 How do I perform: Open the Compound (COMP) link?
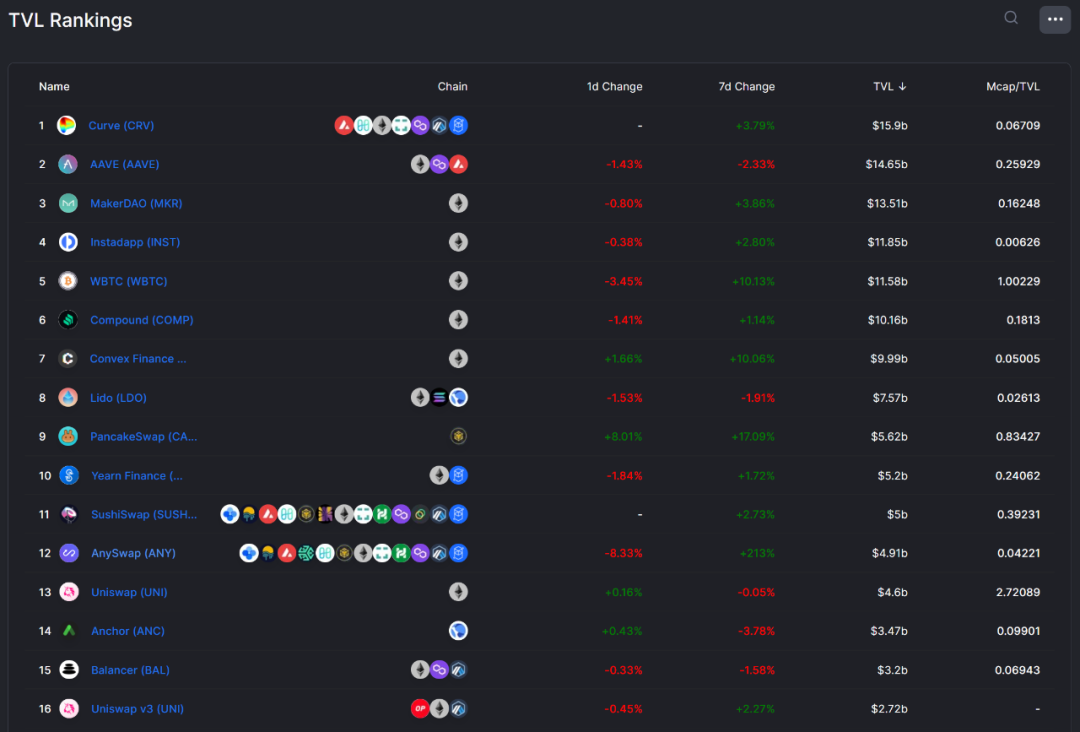click(x=142, y=320)
